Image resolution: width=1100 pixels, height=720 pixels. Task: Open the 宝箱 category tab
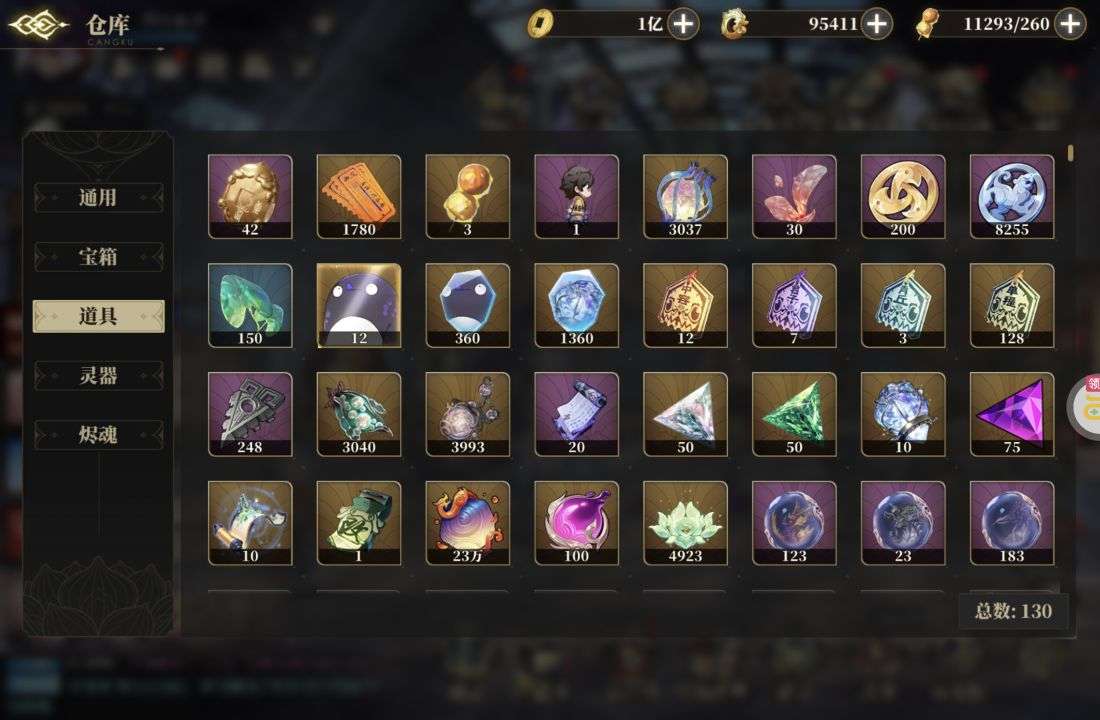[x=98, y=257]
